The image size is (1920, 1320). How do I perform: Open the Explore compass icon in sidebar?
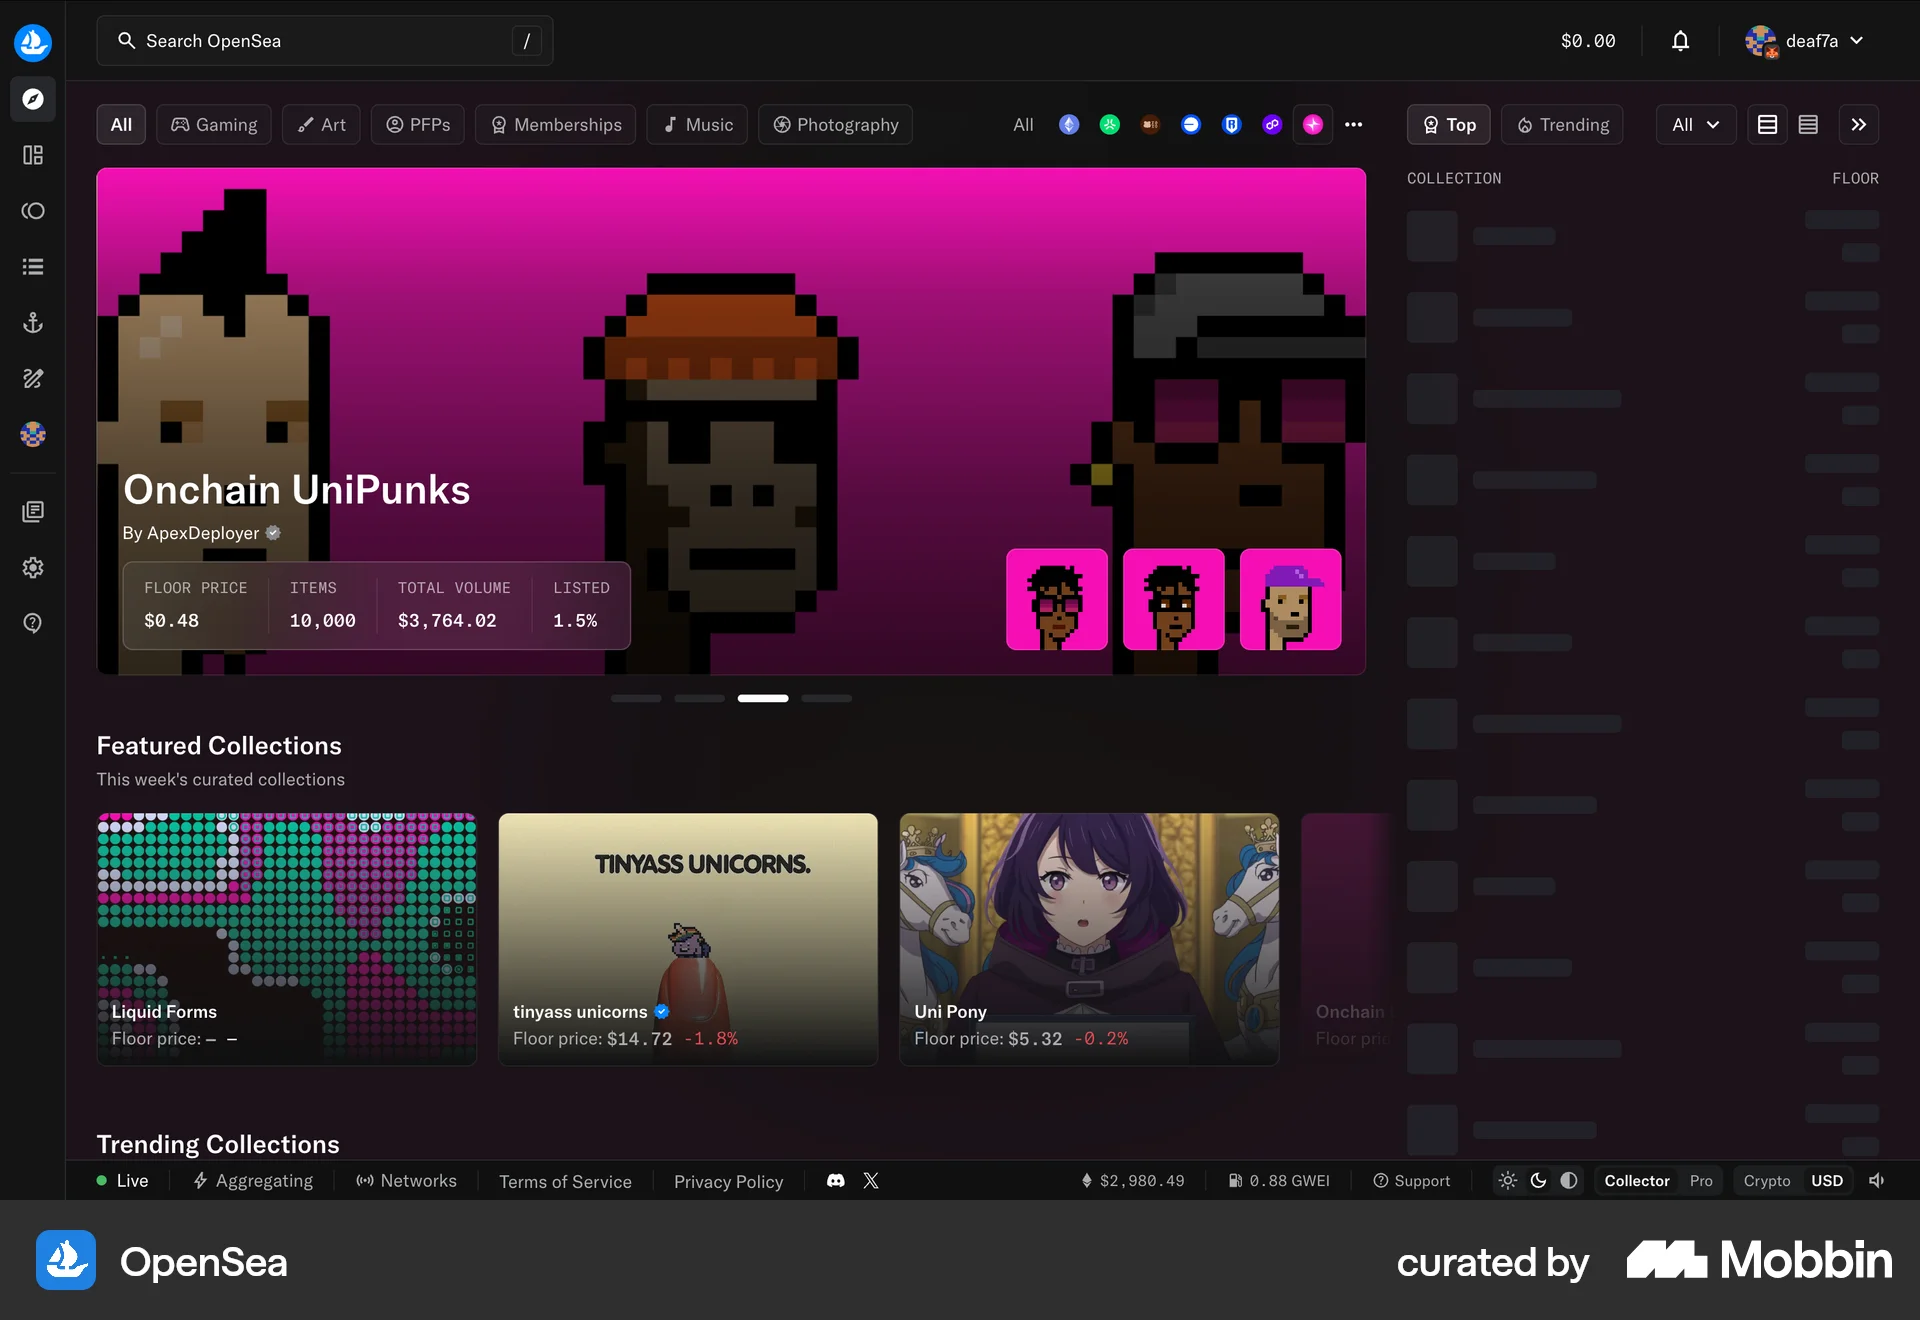[33, 99]
